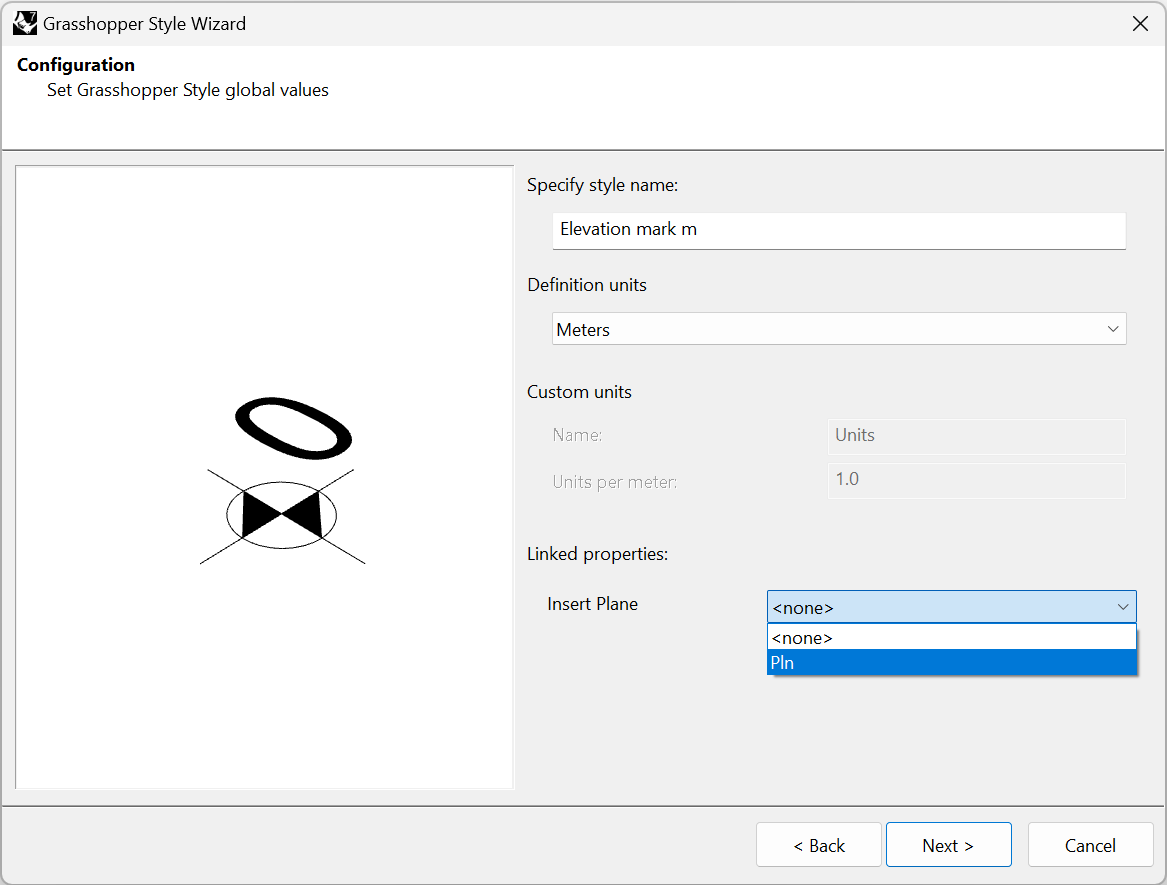1167x885 pixels.
Task: Go back with the '< Back' button
Action: click(x=819, y=845)
